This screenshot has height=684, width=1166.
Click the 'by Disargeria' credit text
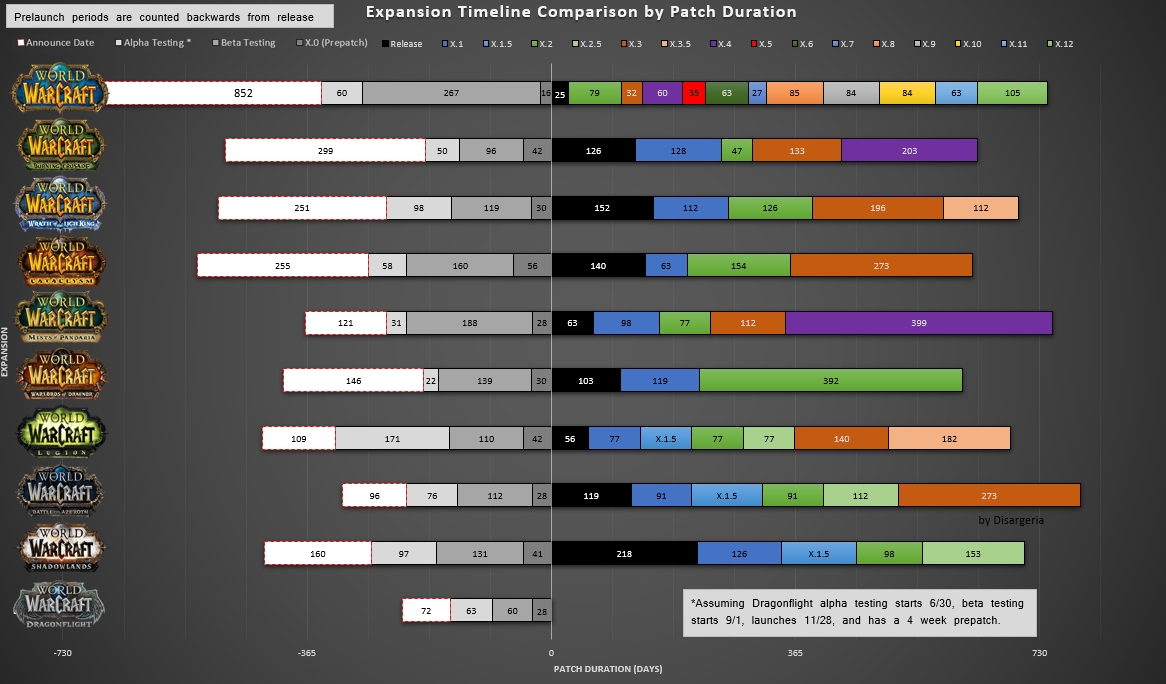click(1010, 520)
